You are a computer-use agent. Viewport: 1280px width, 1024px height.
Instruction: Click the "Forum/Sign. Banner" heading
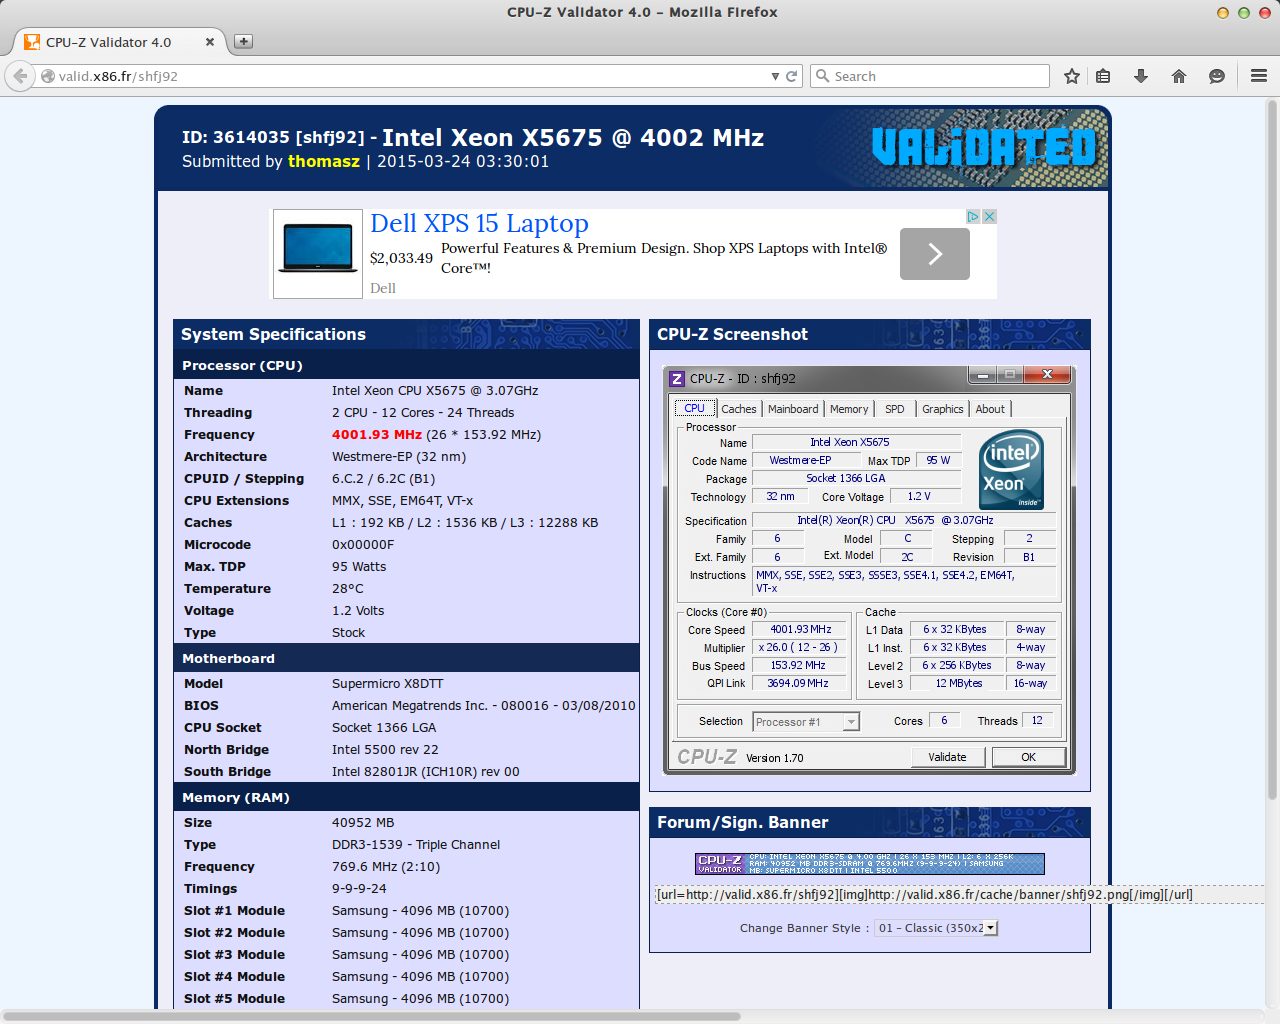click(x=742, y=822)
